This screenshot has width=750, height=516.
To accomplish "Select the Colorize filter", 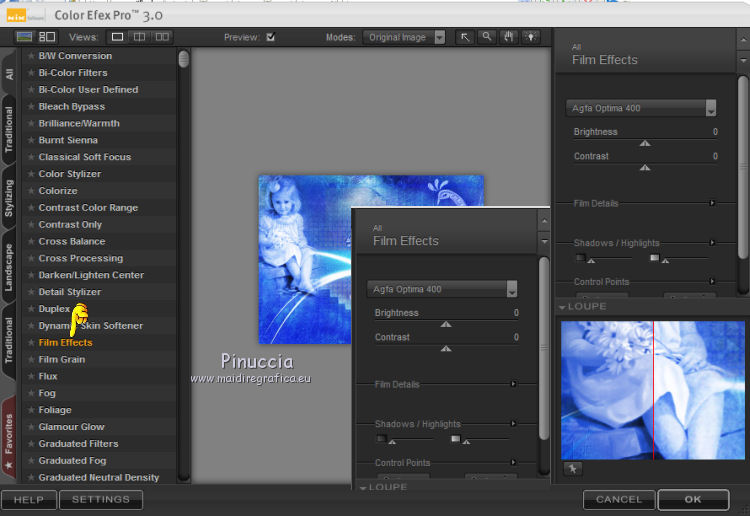I will click(x=58, y=191).
